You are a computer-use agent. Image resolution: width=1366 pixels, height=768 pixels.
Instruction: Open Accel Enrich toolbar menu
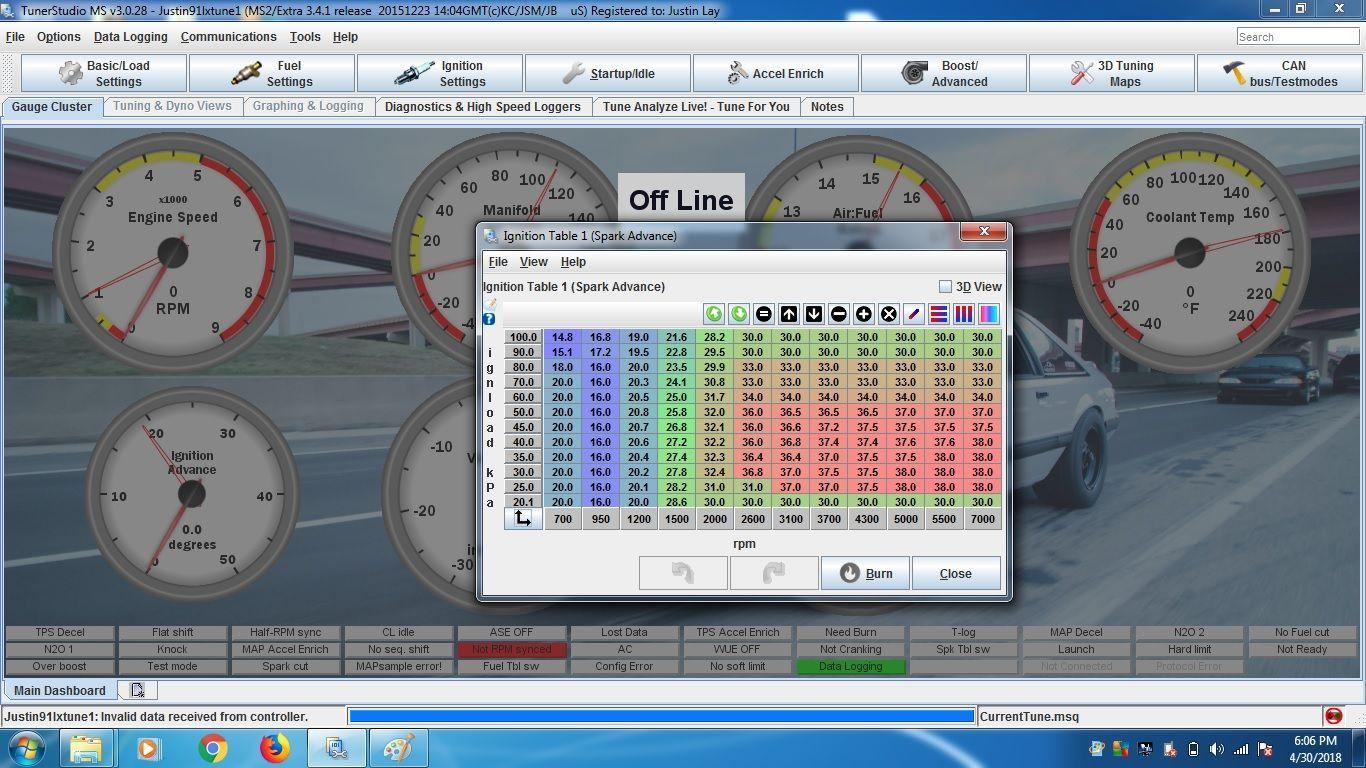776,73
